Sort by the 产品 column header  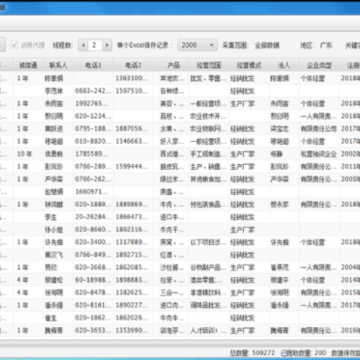pos(173,65)
